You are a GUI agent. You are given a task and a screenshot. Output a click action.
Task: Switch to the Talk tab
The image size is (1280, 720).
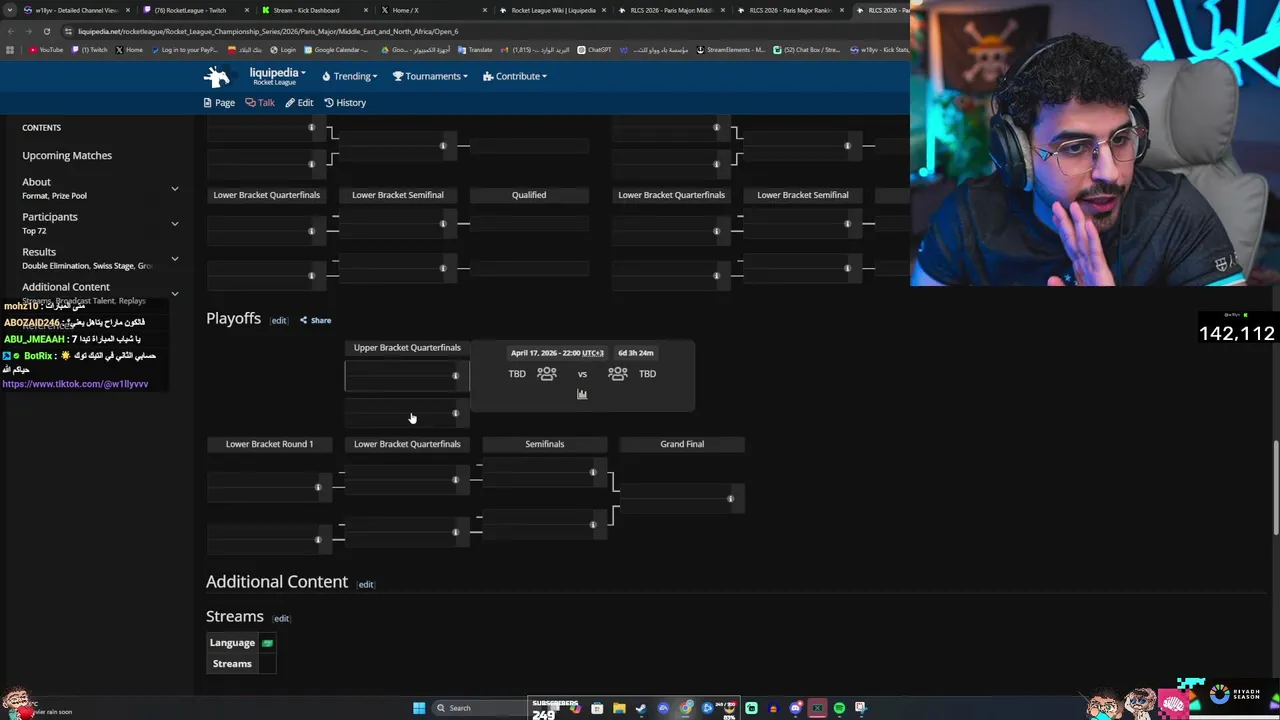[x=260, y=102]
